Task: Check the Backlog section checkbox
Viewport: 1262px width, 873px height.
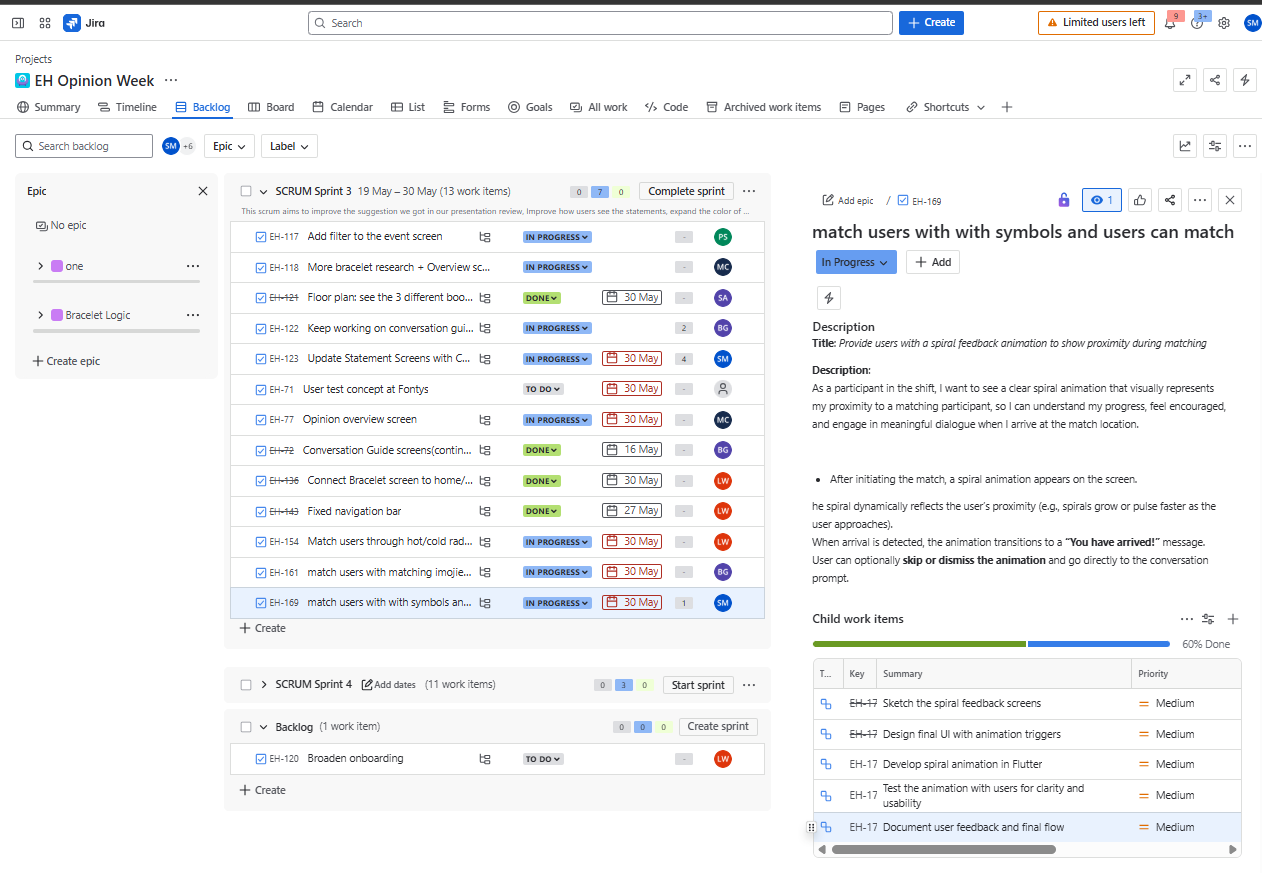Action: point(245,726)
